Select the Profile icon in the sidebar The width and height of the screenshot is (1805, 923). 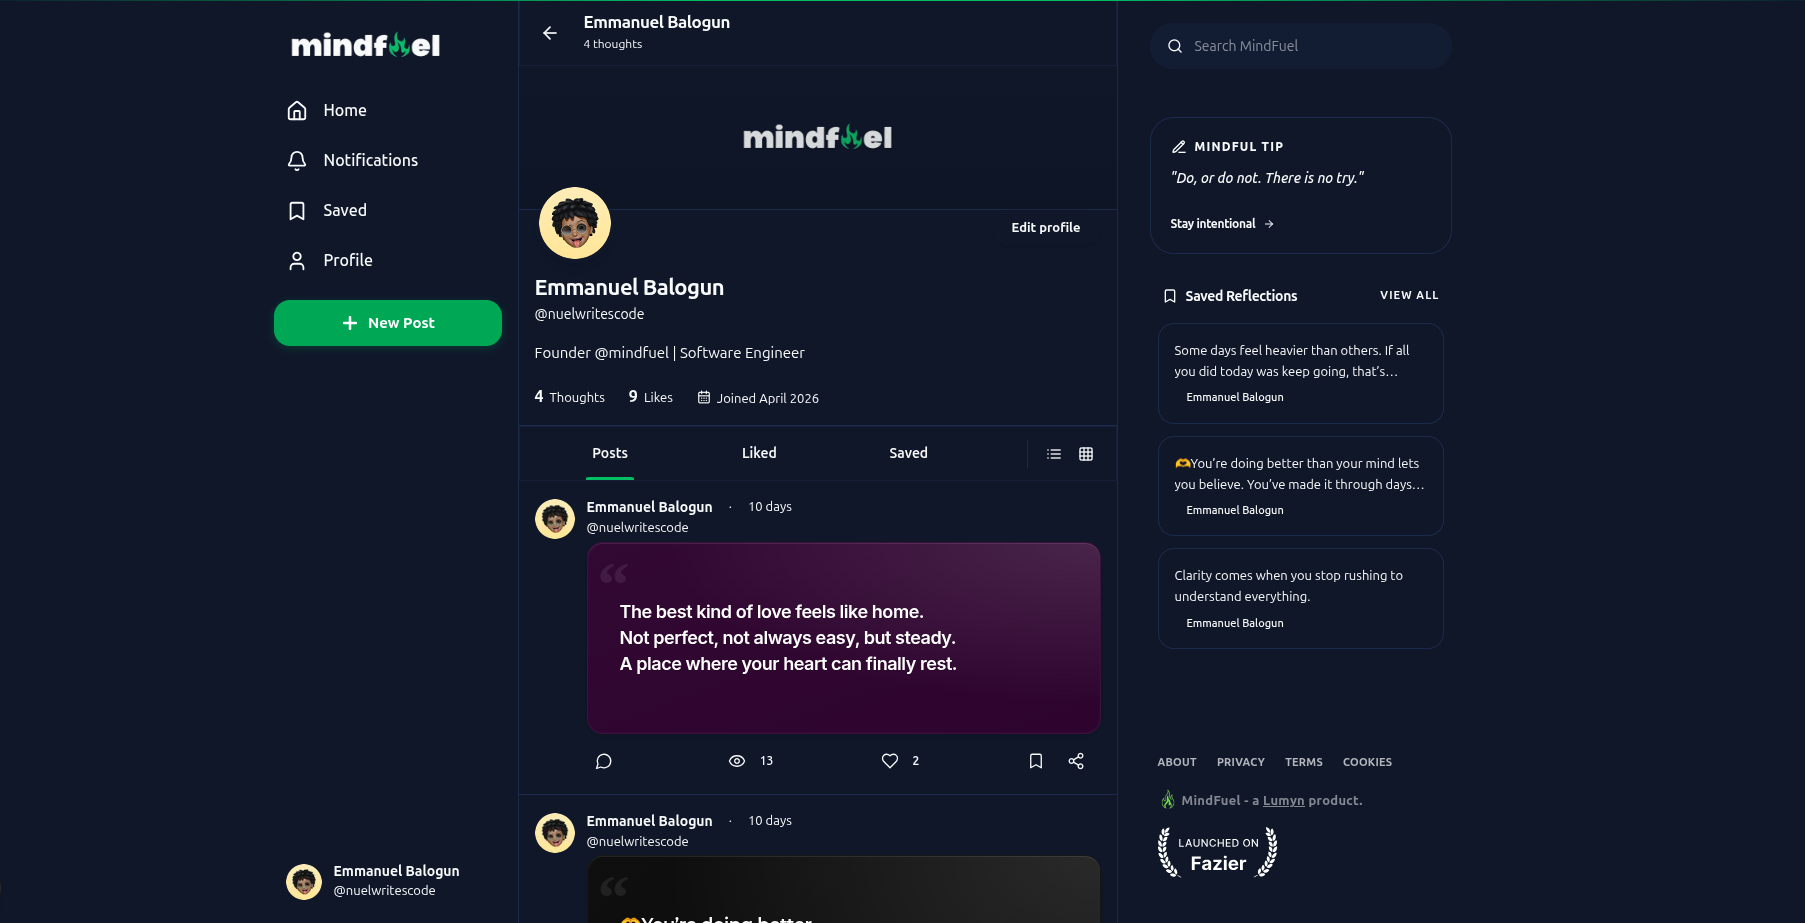(297, 260)
